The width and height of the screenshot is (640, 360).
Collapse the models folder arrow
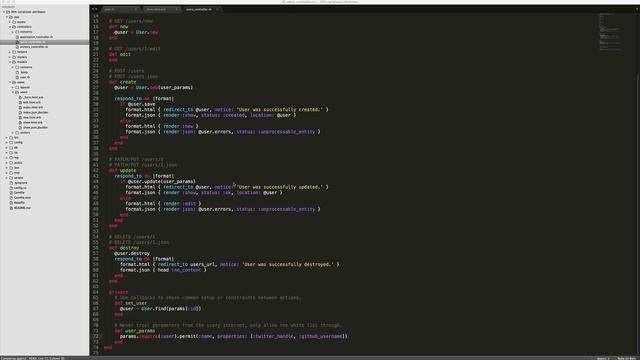10,62
